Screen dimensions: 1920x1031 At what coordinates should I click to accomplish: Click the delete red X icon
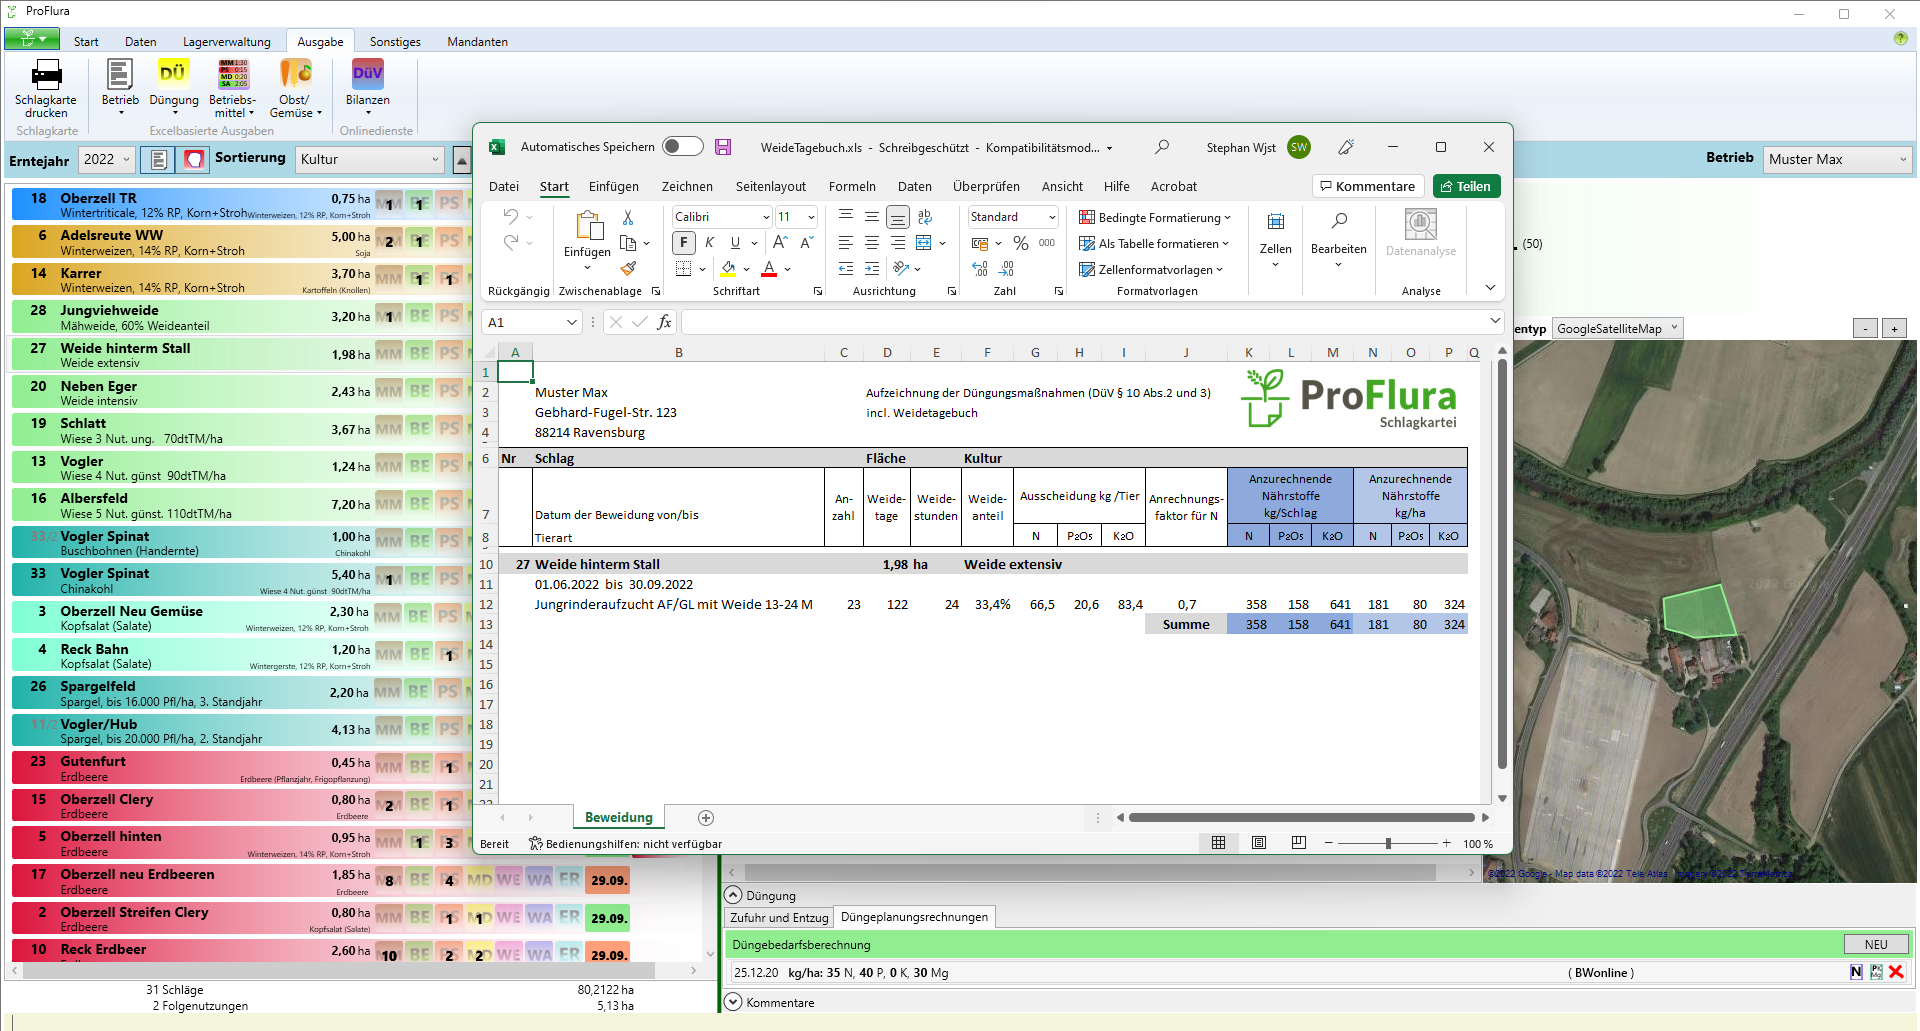[x=1896, y=972]
